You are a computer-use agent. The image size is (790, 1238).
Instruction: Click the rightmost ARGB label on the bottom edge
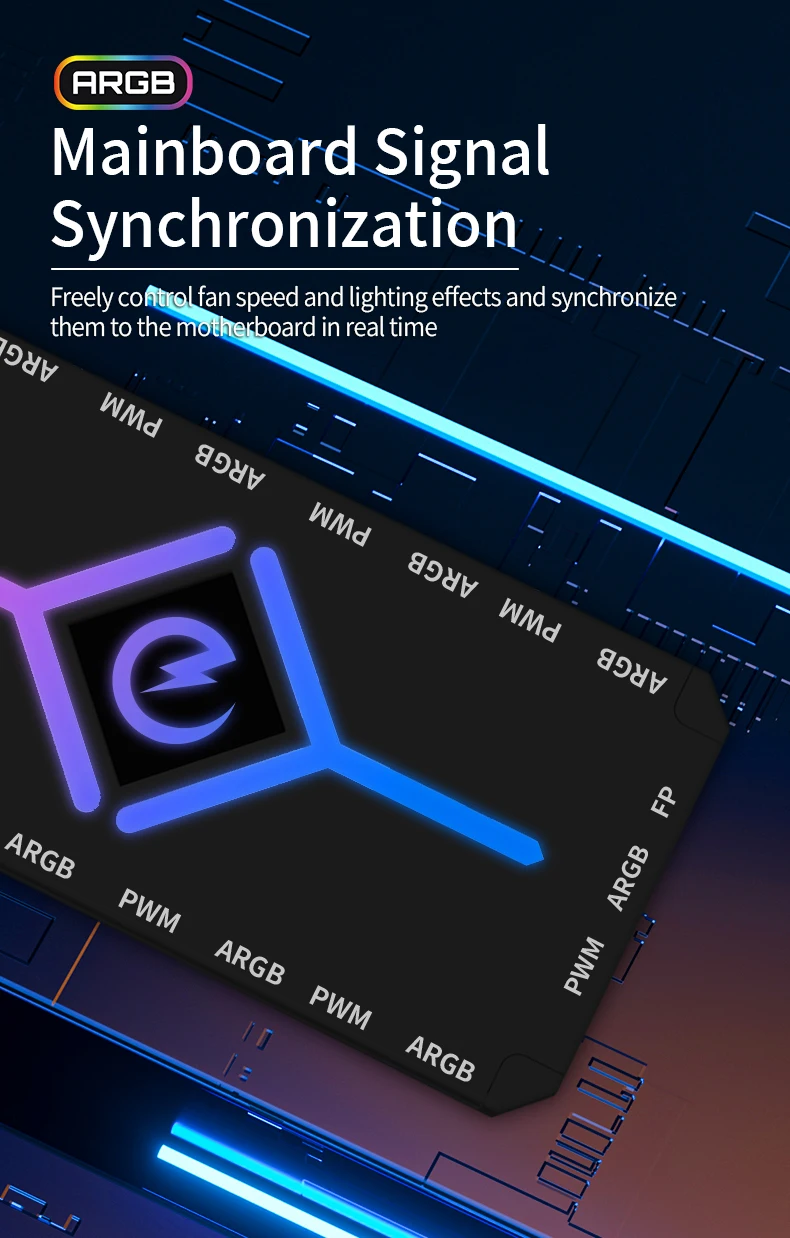pos(440,1058)
